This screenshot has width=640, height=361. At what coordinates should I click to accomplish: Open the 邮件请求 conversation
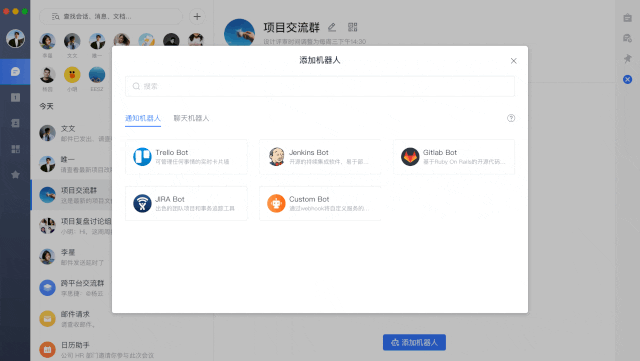pyautogui.click(x=72, y=319)
